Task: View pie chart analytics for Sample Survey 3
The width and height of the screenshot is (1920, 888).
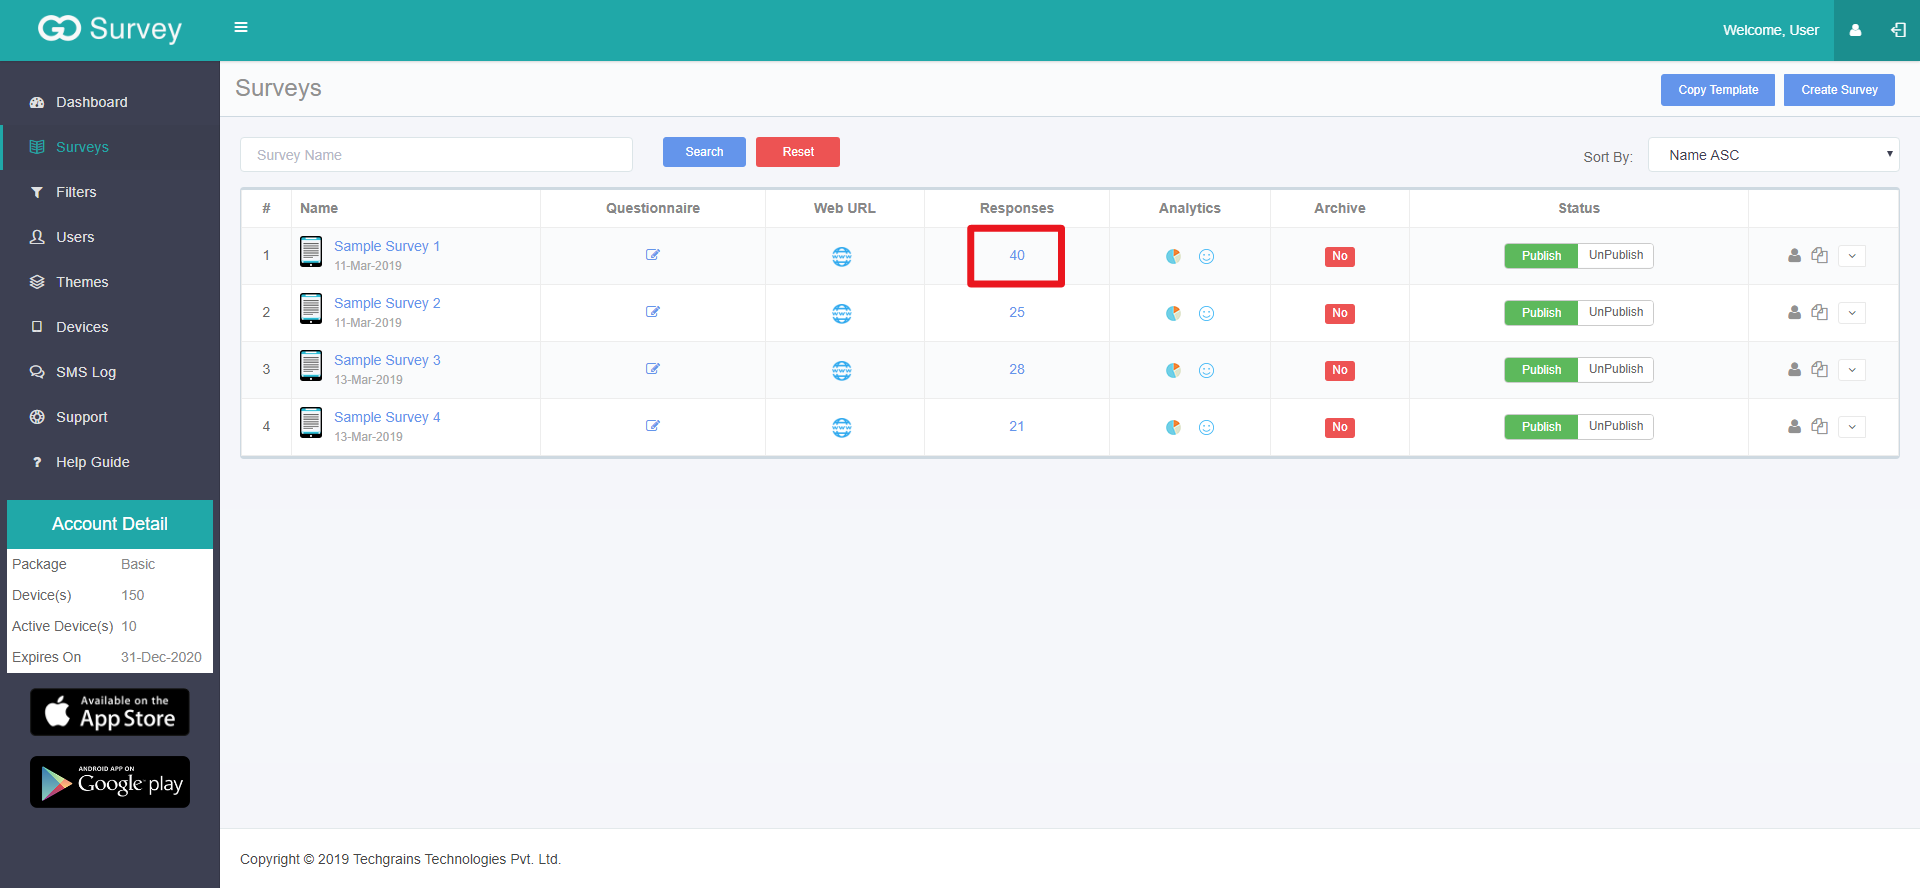Action: point(1173,371)
